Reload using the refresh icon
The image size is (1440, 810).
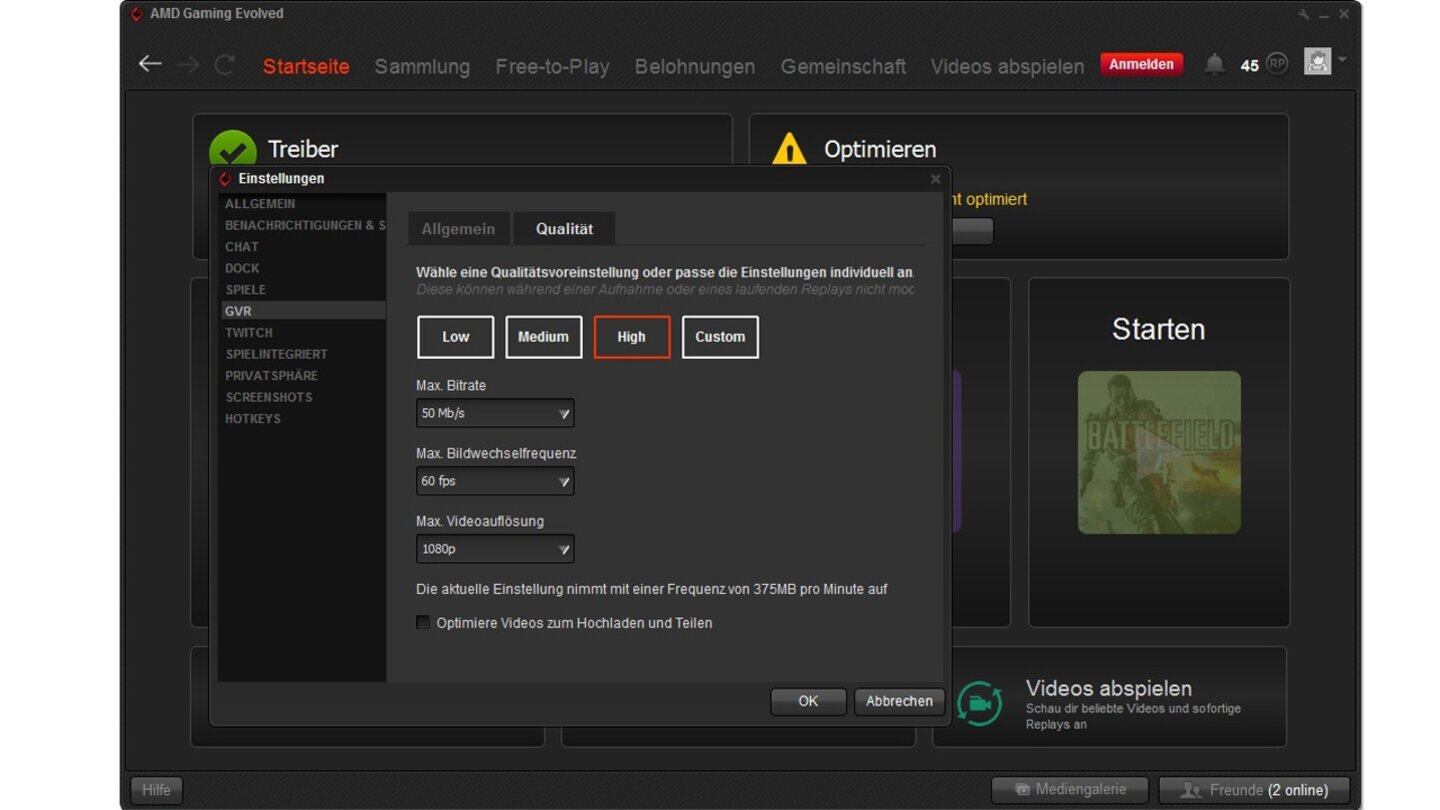point(225,64)
